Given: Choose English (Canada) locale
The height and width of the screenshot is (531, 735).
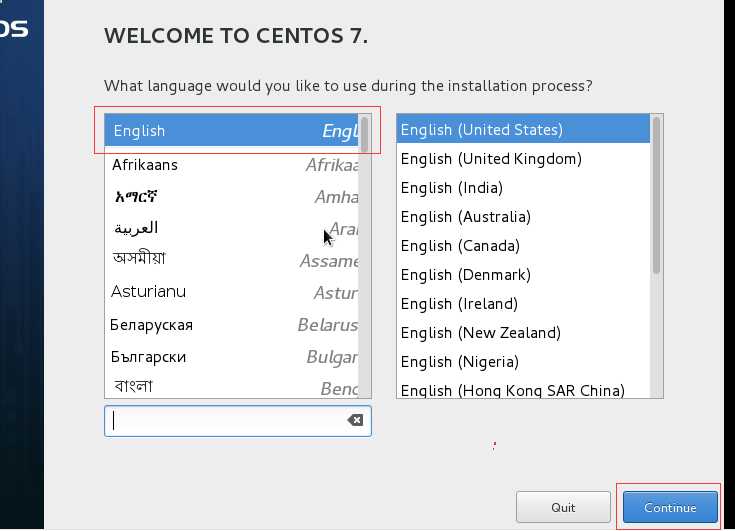Looking at the screenshot, I should (523, 246).
